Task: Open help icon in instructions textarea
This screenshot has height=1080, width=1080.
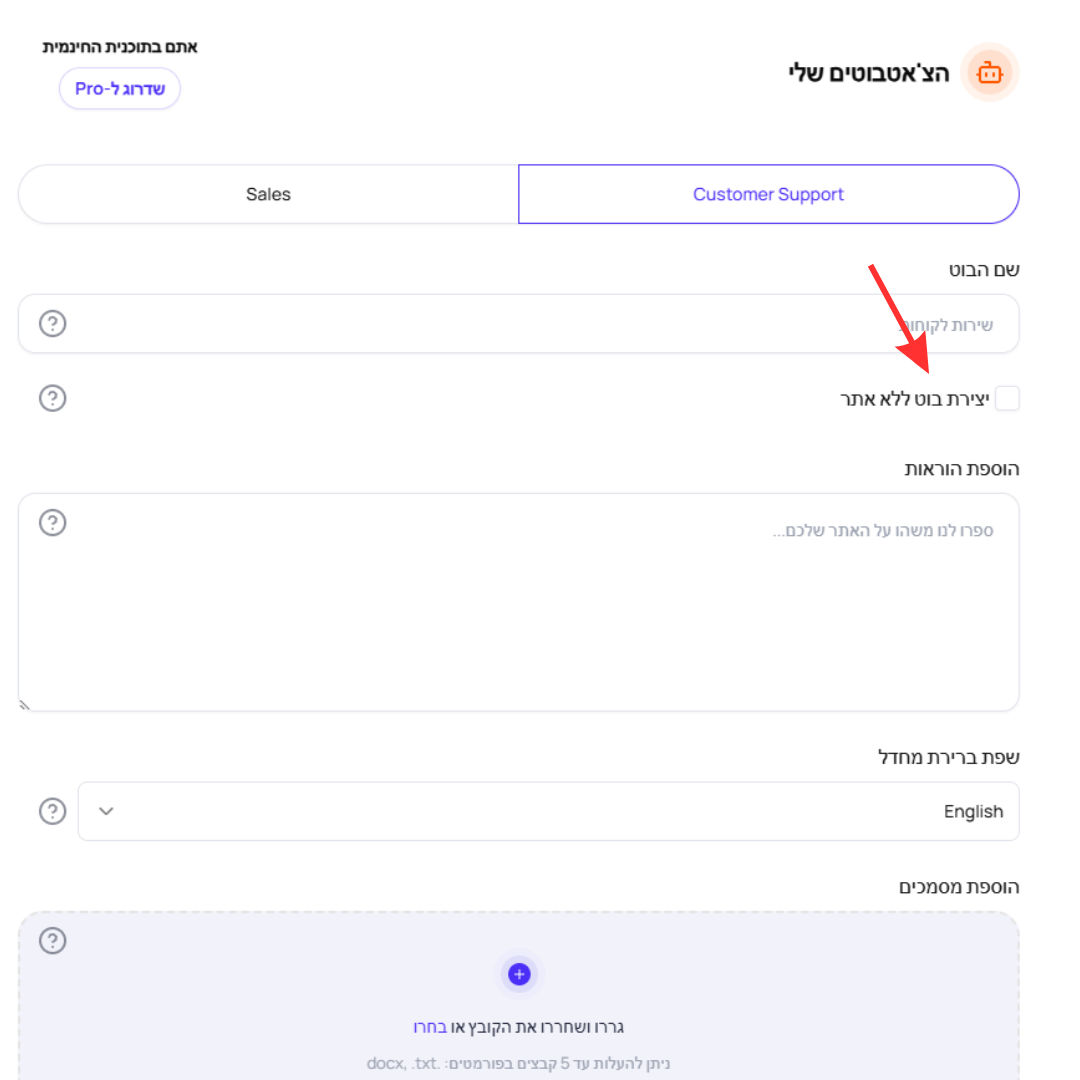Action: [x=52, y=523]
